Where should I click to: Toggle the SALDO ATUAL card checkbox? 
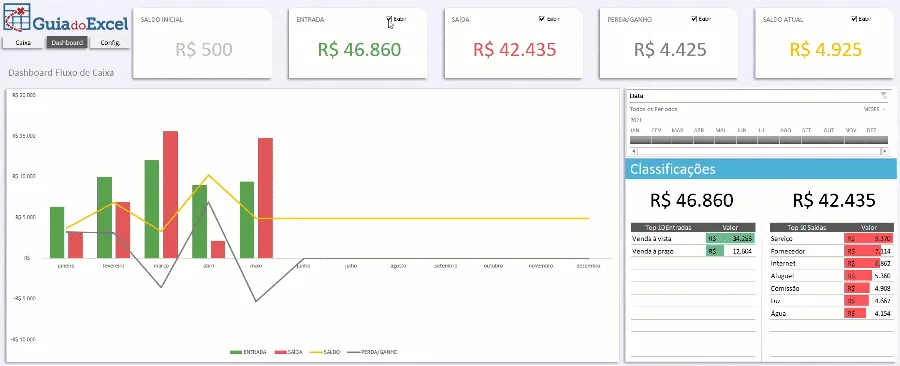(855, 19)
